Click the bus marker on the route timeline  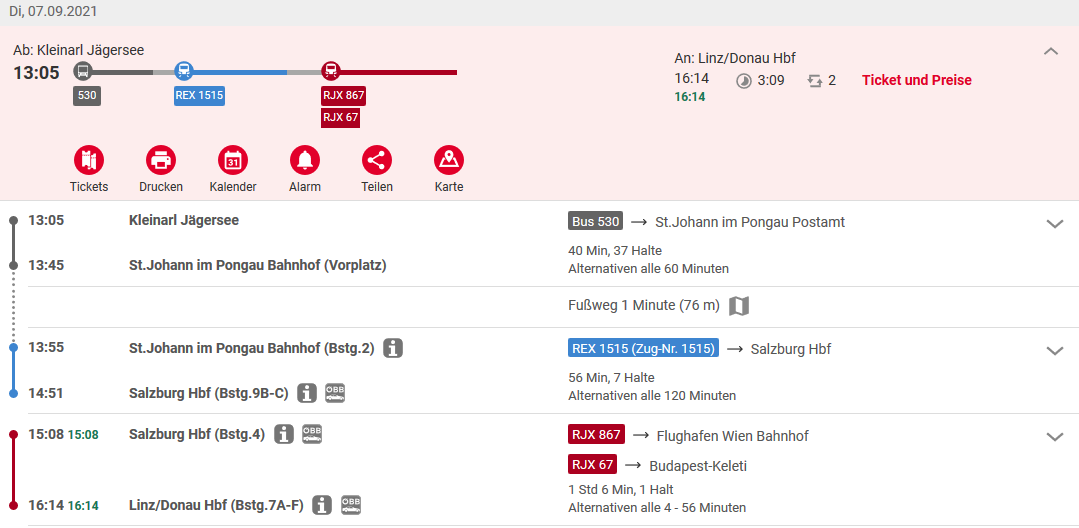(x=83, y=70)
